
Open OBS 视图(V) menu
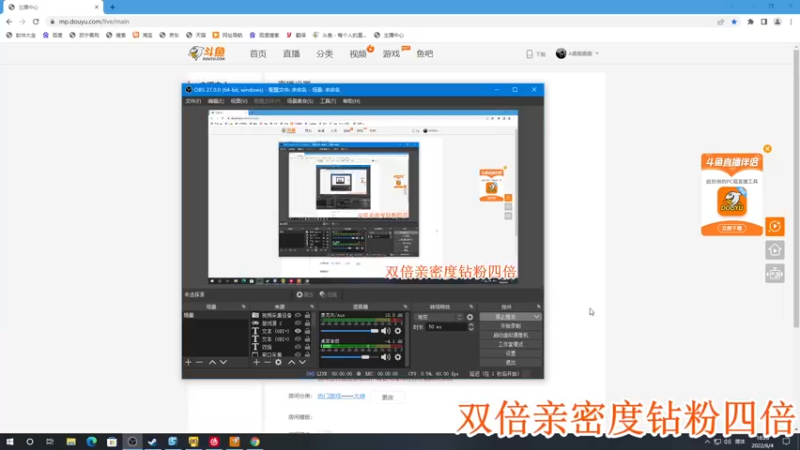click(239, 101)
